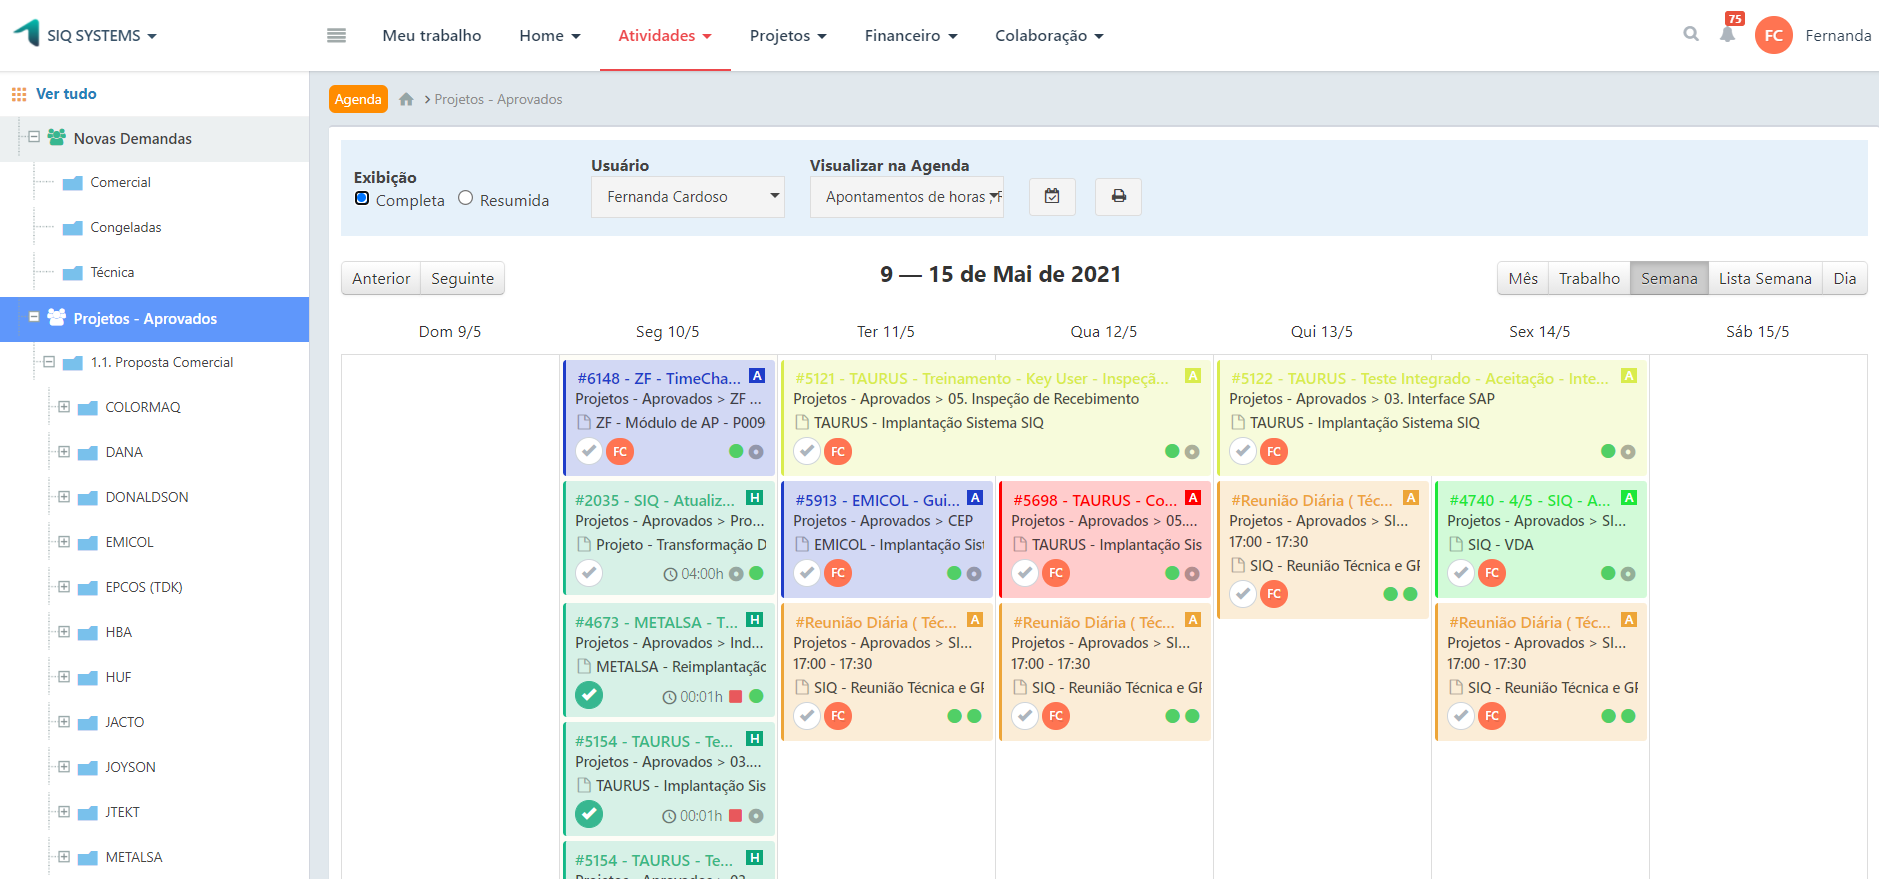Switch calendar to Mês view

tap(1523, 278)
